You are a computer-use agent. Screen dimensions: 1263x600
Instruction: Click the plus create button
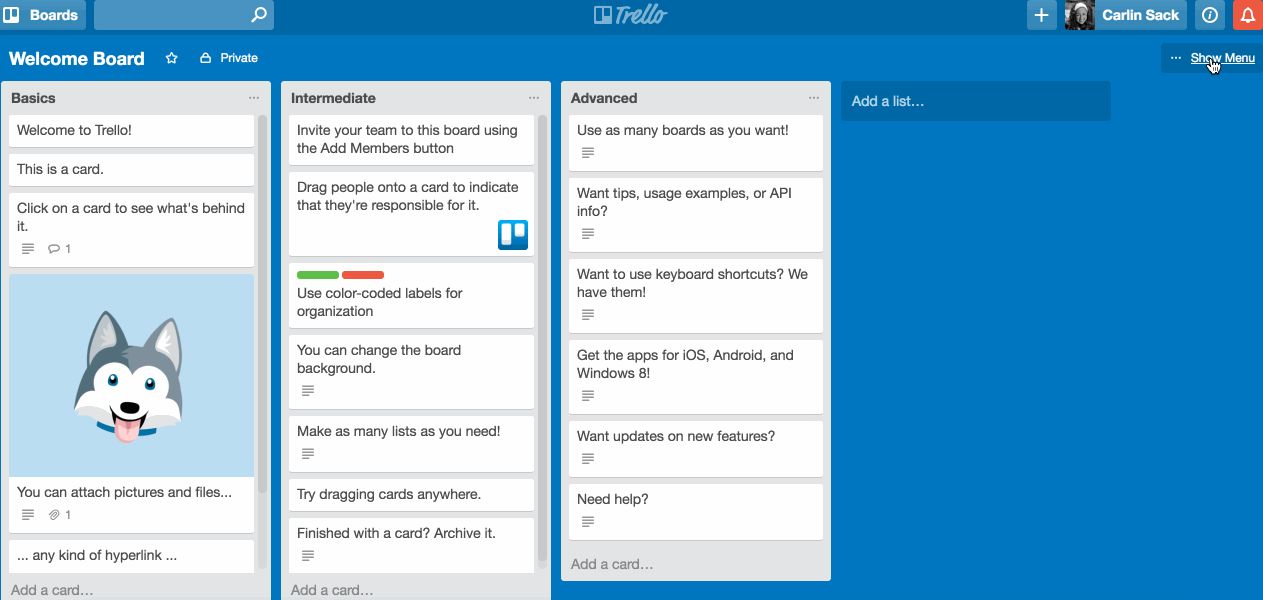click(x=1042, y=15)
